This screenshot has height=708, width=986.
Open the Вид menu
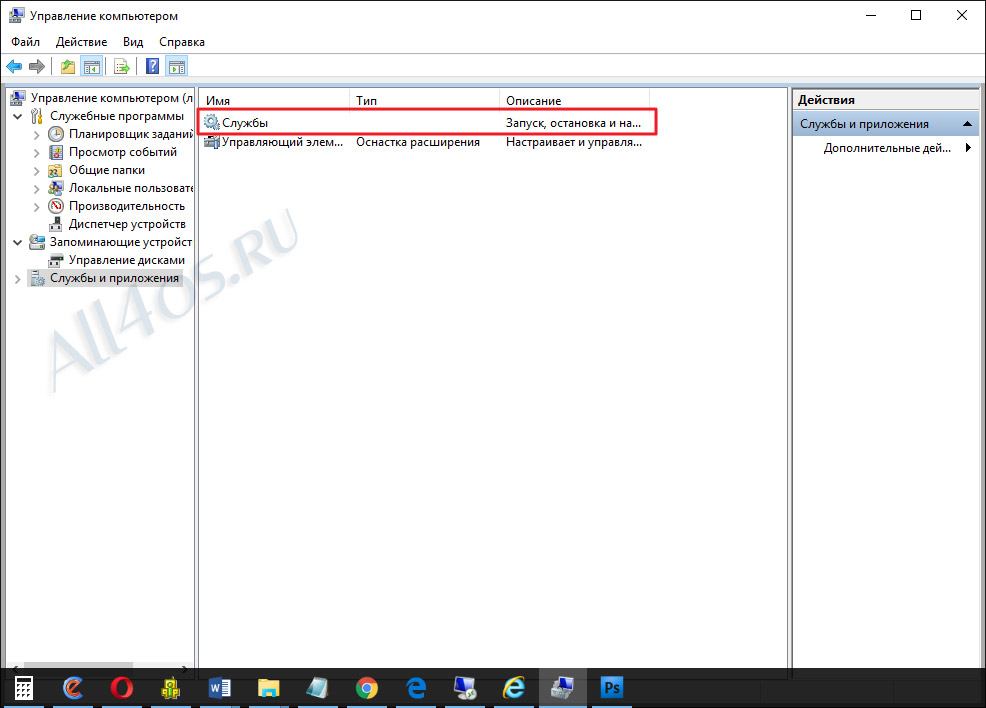point(133,42)
